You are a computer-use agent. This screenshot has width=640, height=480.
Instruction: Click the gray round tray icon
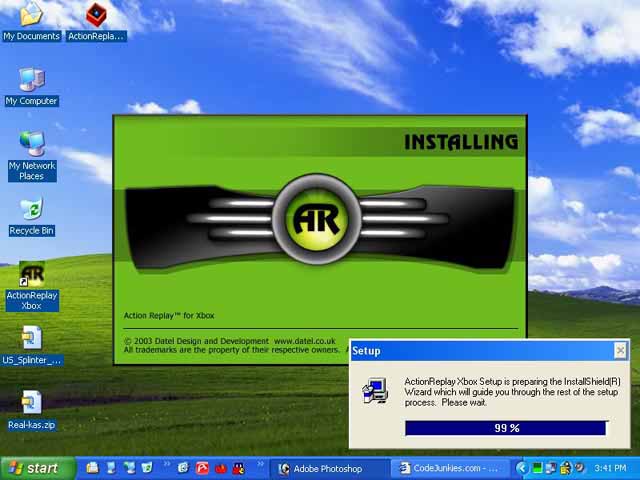[x=579, y=468]
